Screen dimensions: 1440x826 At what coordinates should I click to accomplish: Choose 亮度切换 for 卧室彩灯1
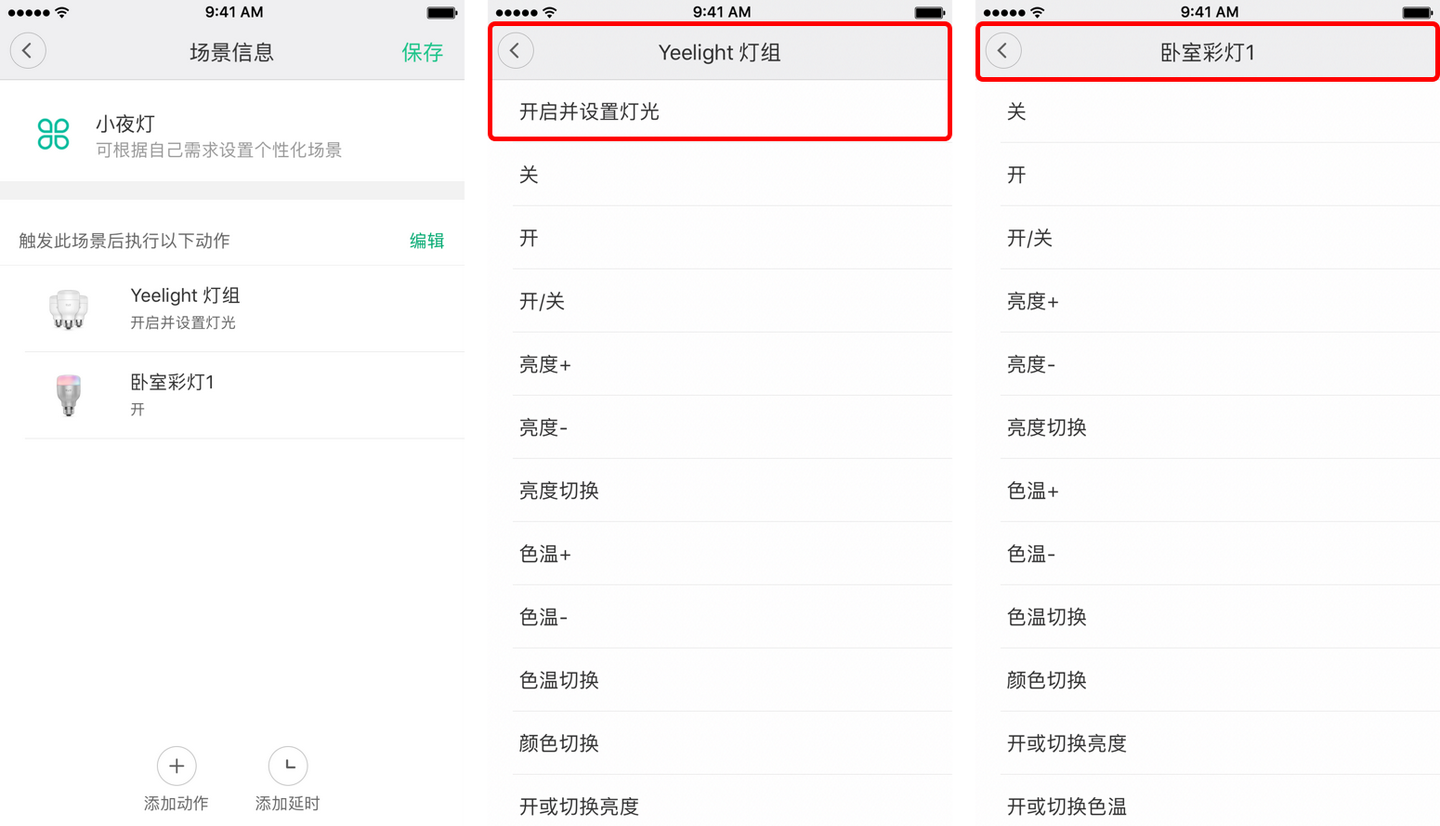coord(1220,427)
